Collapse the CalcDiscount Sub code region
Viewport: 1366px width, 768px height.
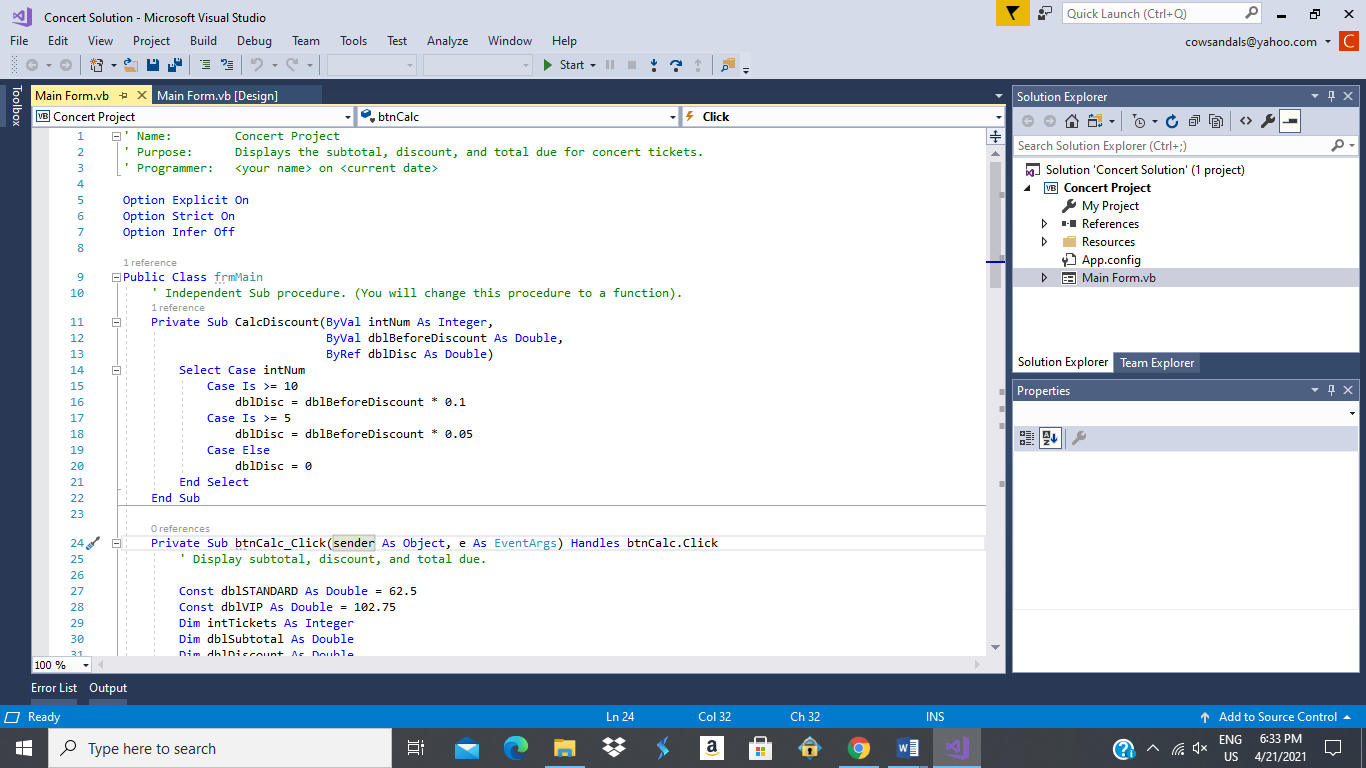(x=116, y=322)
